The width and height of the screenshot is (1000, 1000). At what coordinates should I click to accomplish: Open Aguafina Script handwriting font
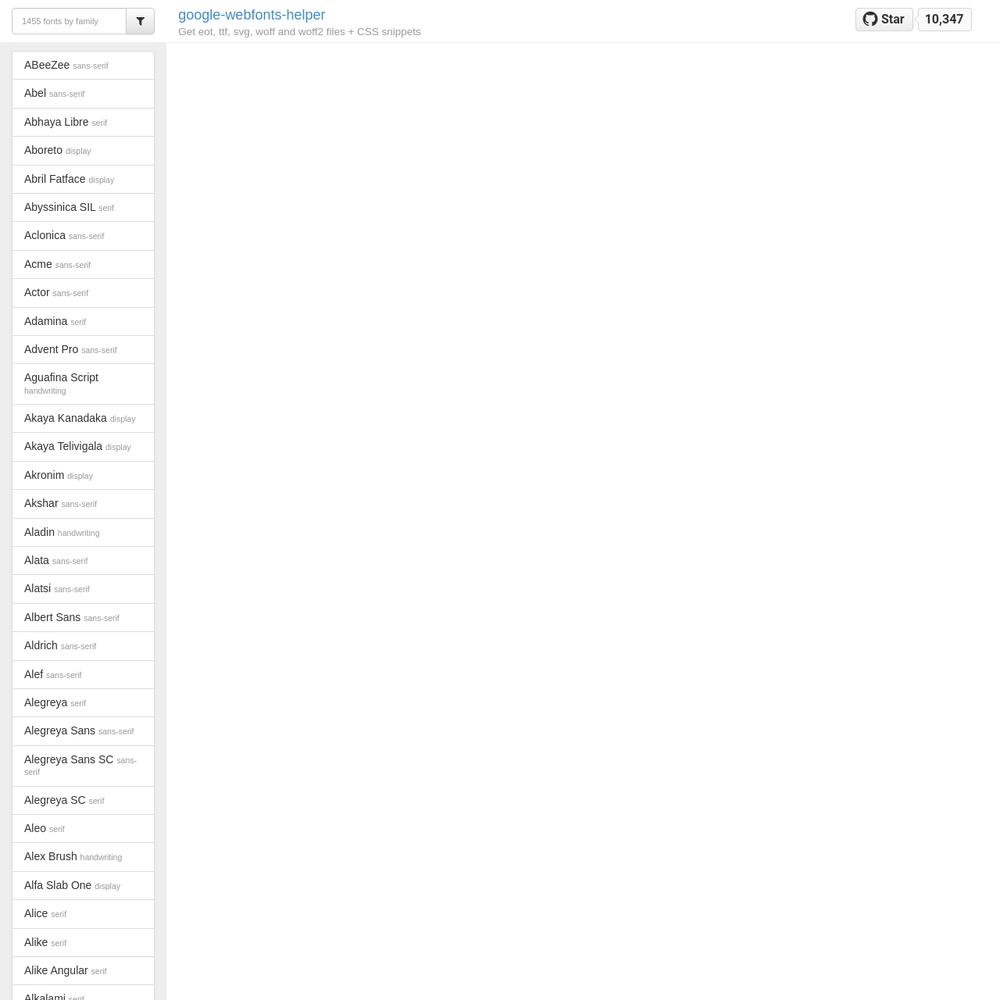(x=83, y=384)
